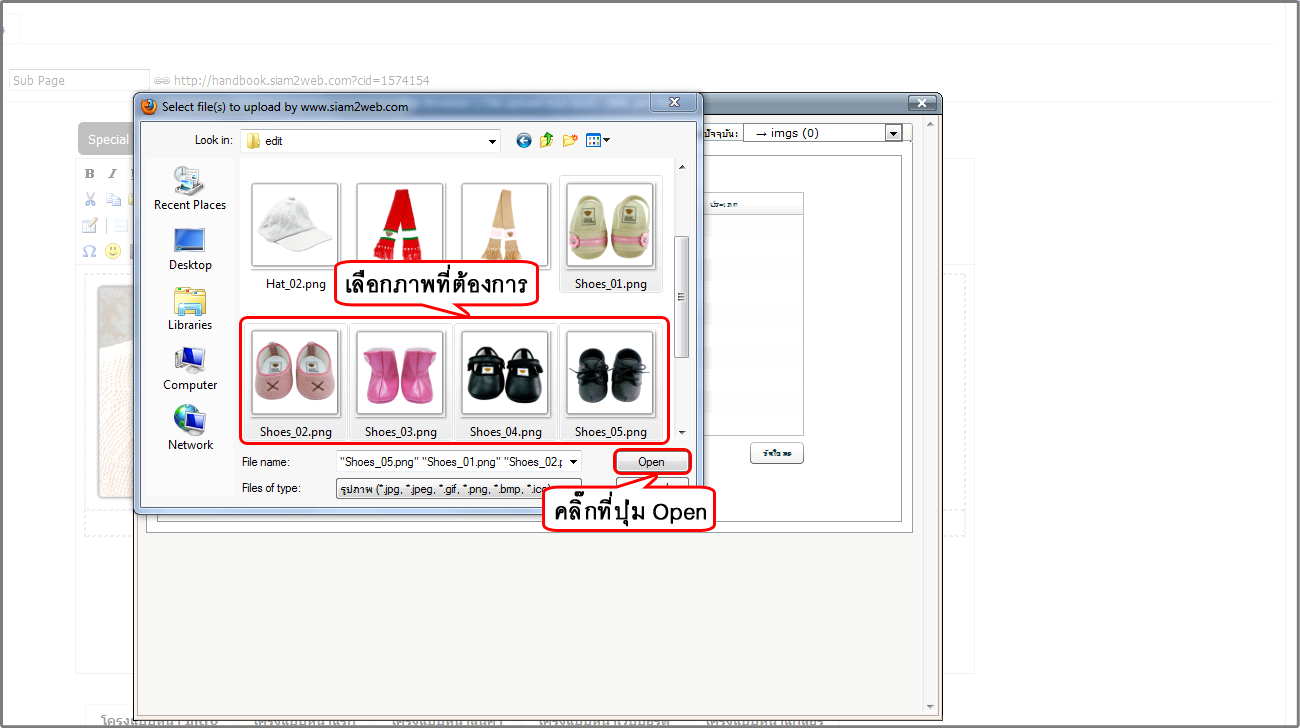Click the handbook.siam2web.com URL link
Image resolution: width=1300 pixels, height=728 pixels.
[302, 80]
